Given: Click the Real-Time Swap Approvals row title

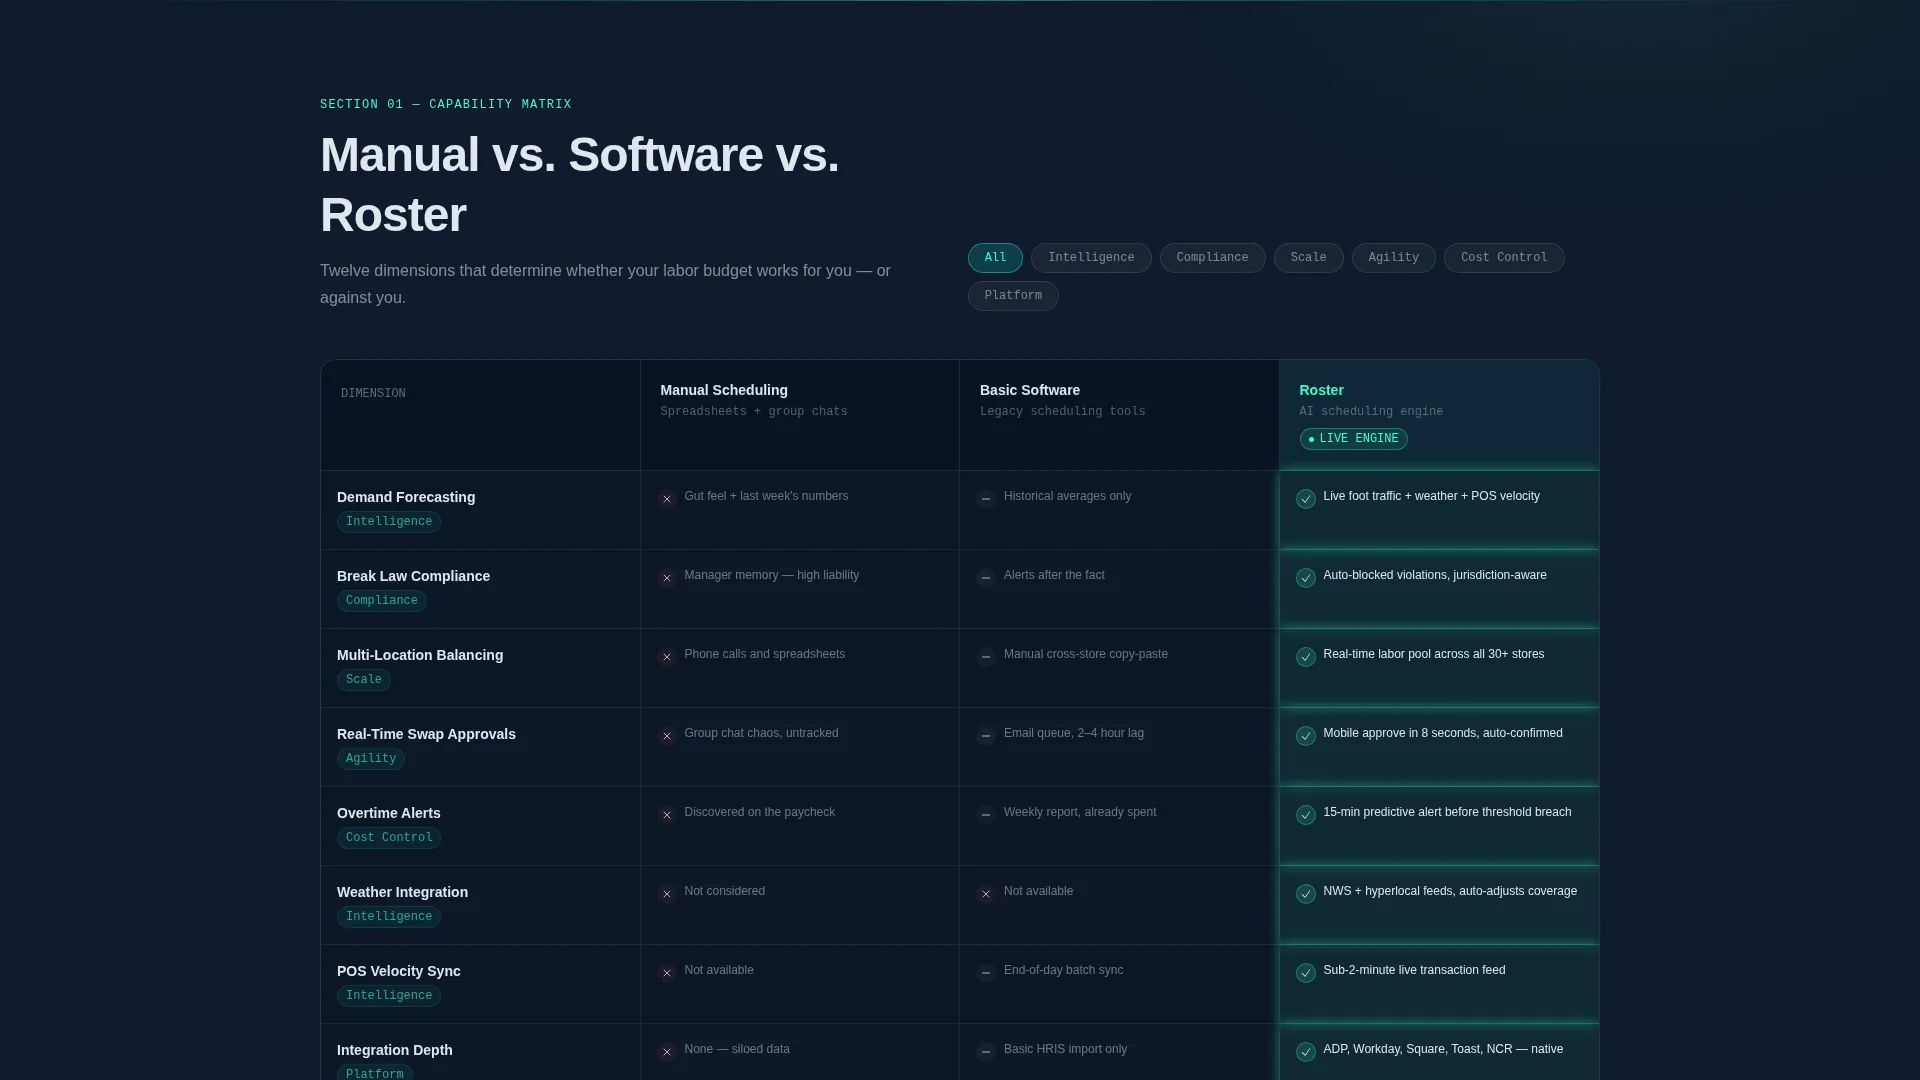Looking at the screenshot, I should (426, 734).
